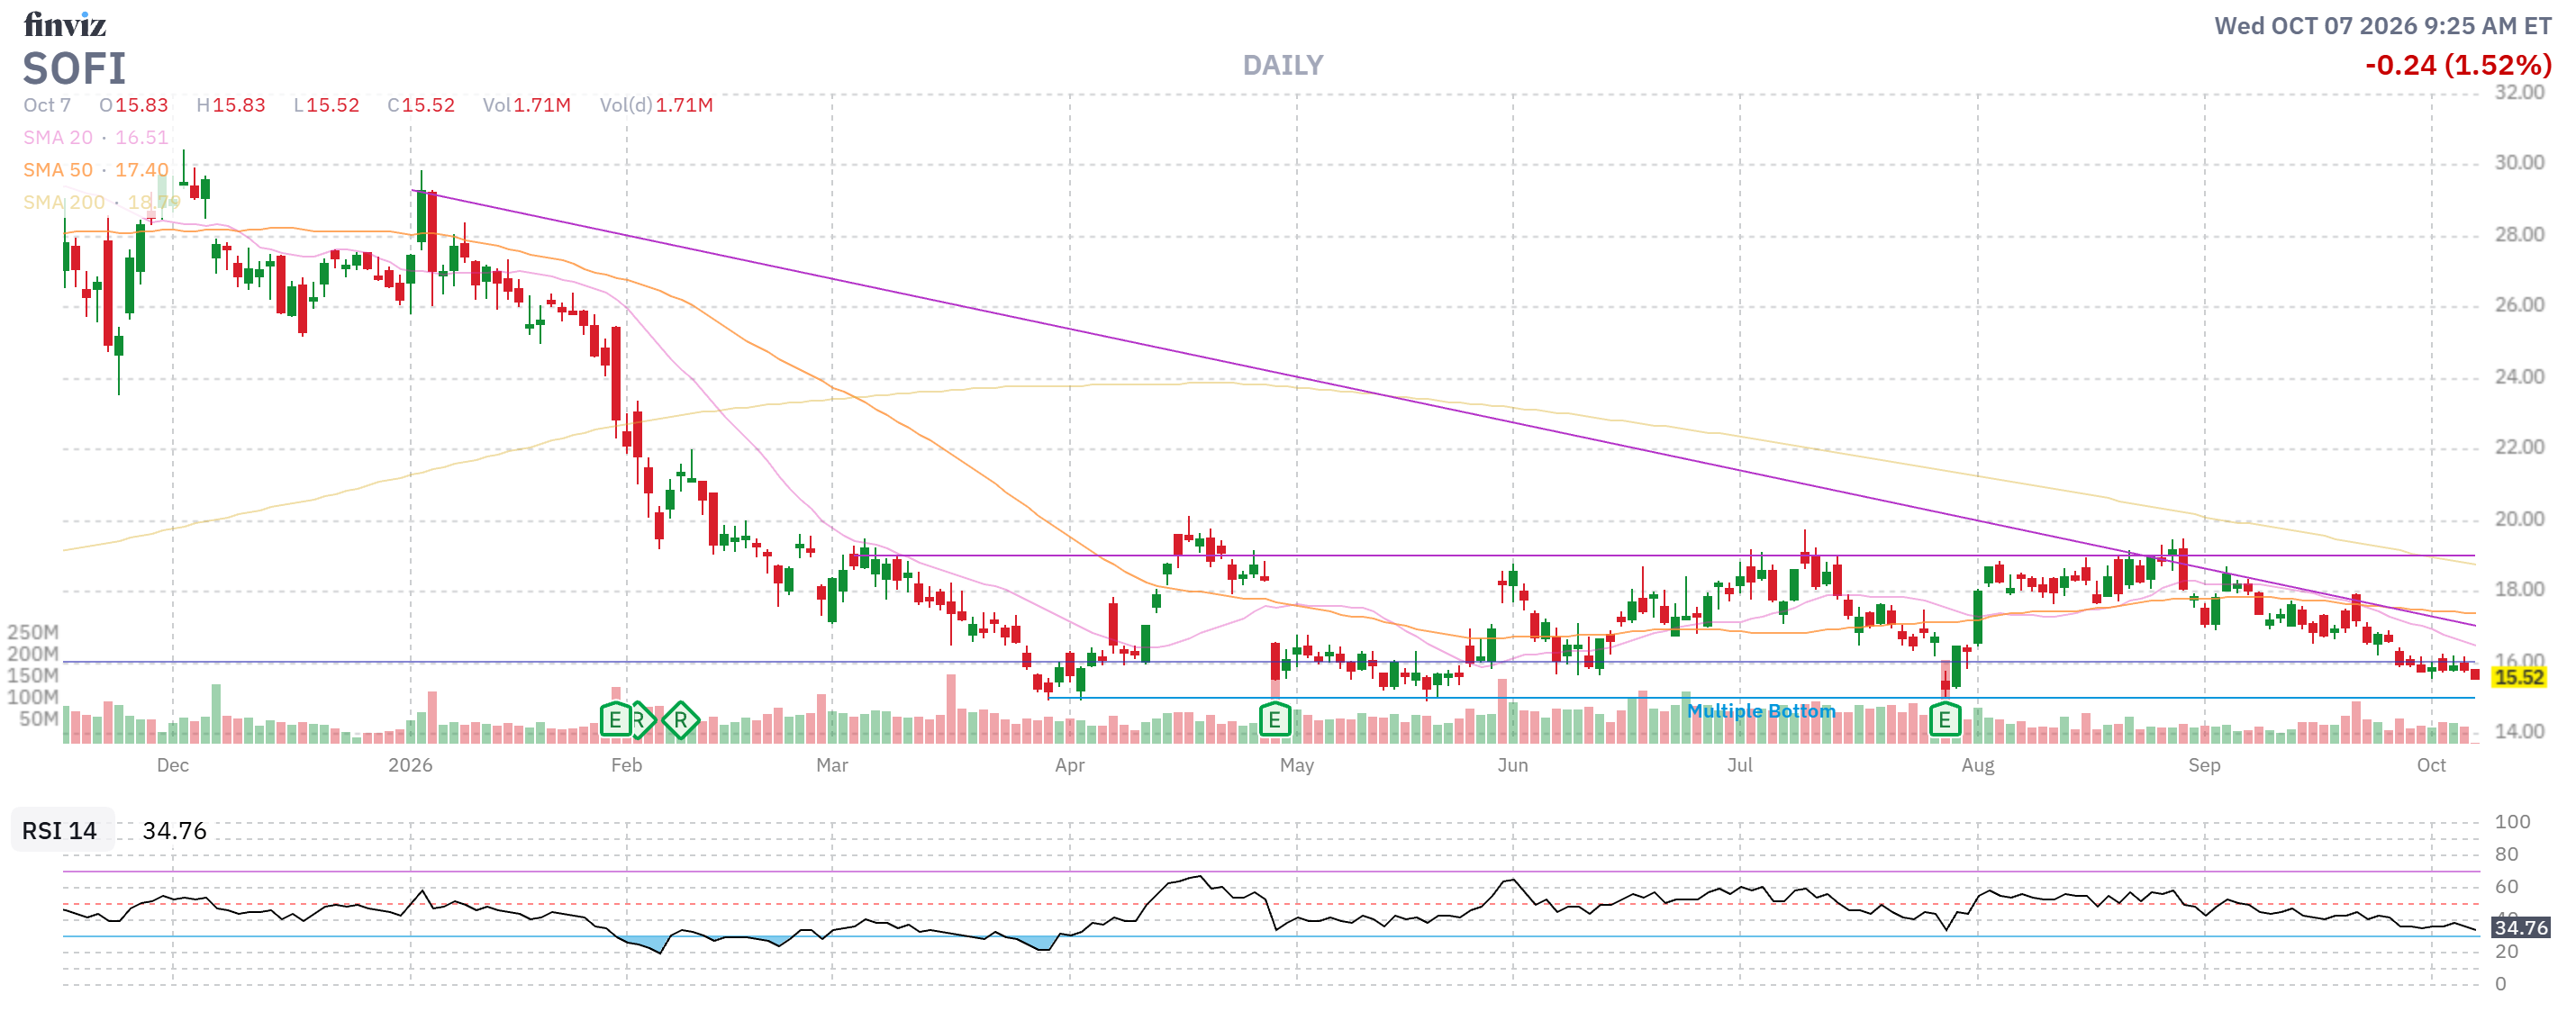The image size is (2576, 1012).
Task: Click the SOFI ticker symbol
Action: 75,69
